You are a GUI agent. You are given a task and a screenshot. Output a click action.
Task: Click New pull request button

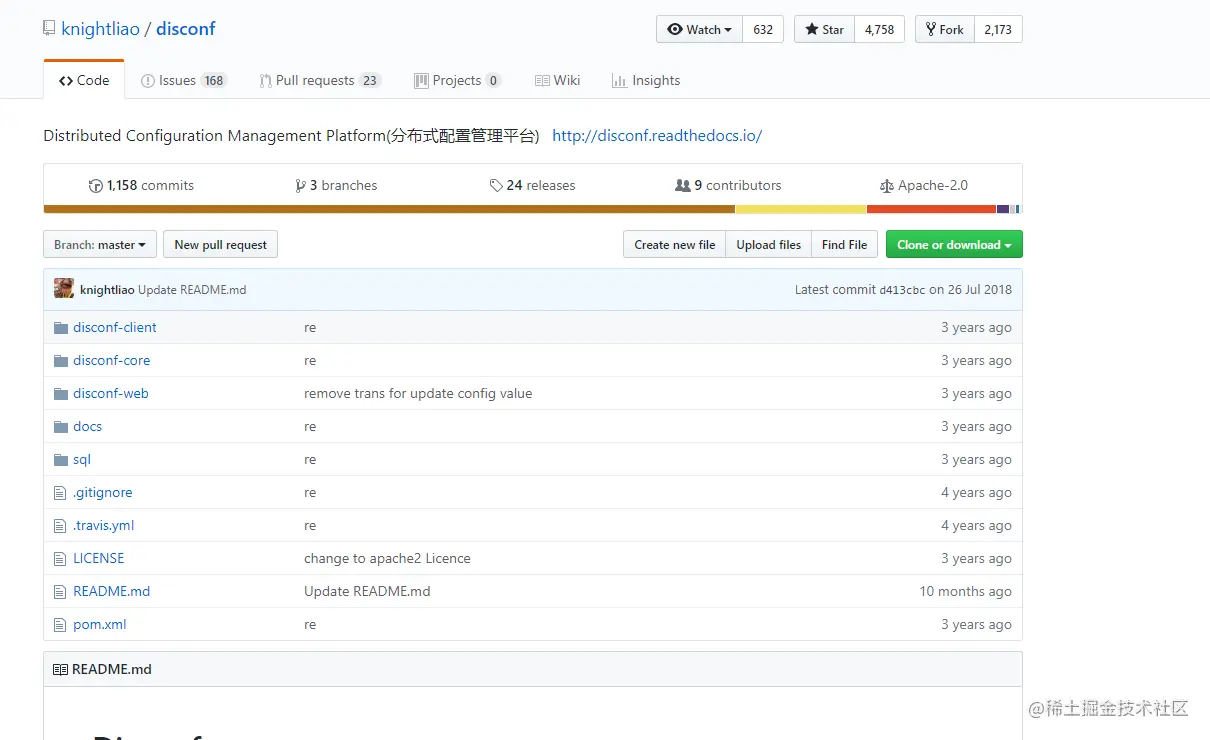220,244
